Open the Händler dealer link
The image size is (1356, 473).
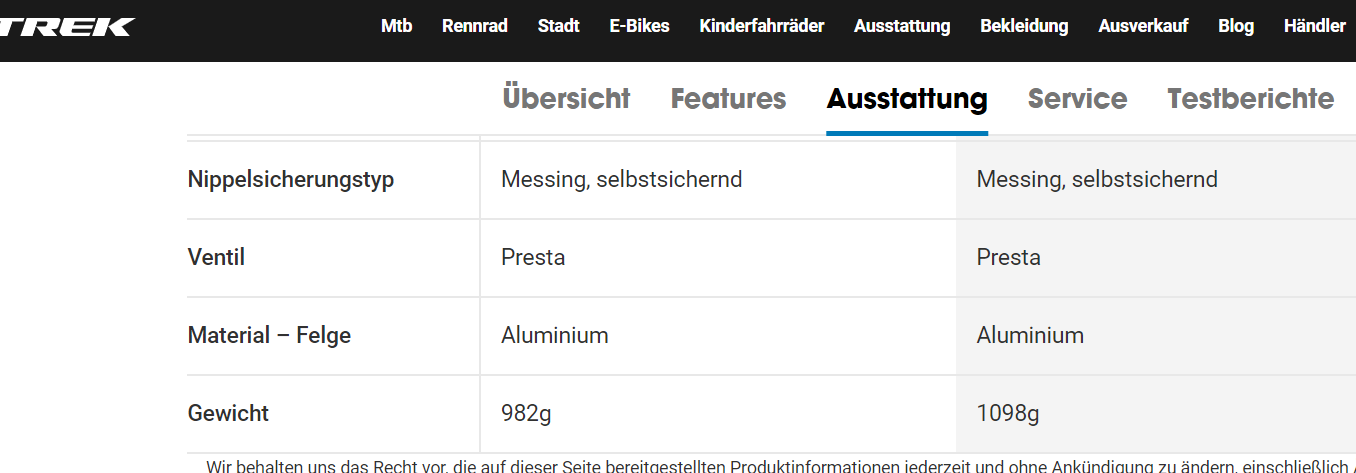click(x=1314, y=26)
